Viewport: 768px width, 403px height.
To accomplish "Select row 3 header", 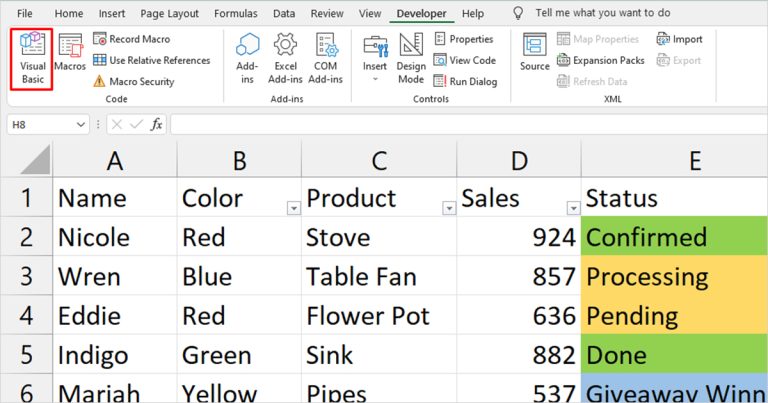I will 26,276.
